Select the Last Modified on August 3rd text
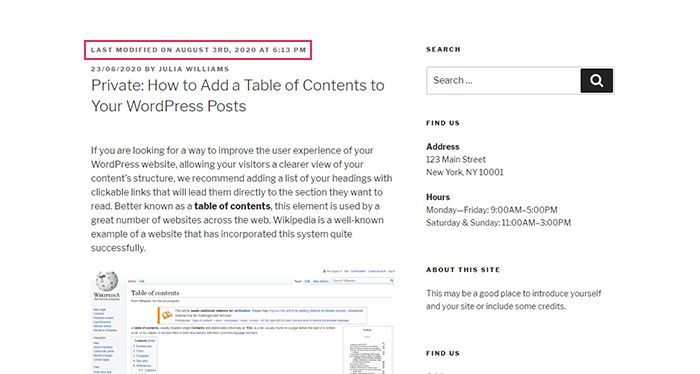The width and height of the screenshot is (700, 374). 199,50
